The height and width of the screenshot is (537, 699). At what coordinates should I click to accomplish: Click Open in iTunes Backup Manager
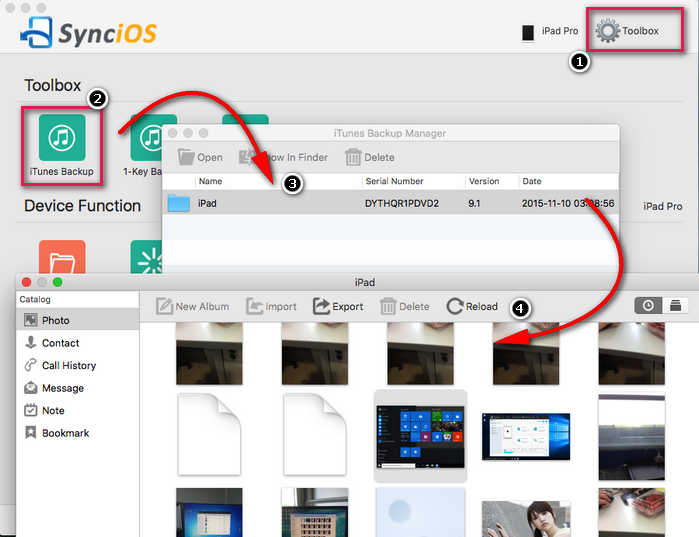[x=200, y=157]
